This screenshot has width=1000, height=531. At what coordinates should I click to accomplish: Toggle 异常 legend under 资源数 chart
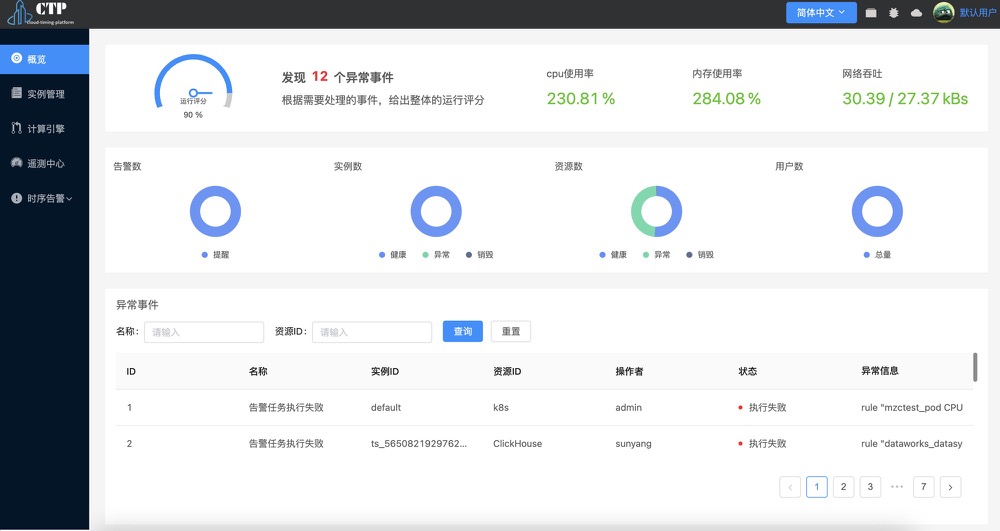tap(656, 254)
